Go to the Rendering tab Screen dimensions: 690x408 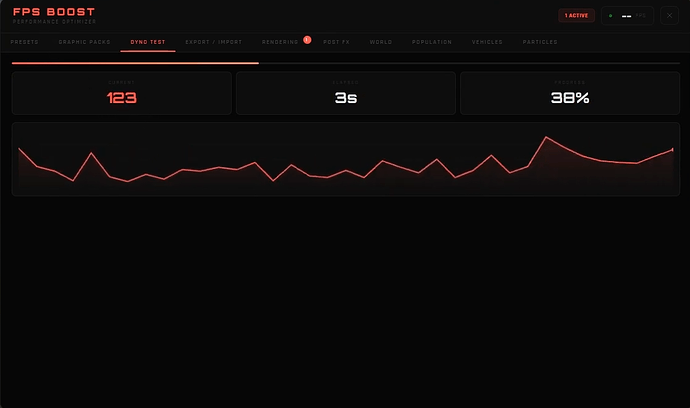(x=280, y=42)
